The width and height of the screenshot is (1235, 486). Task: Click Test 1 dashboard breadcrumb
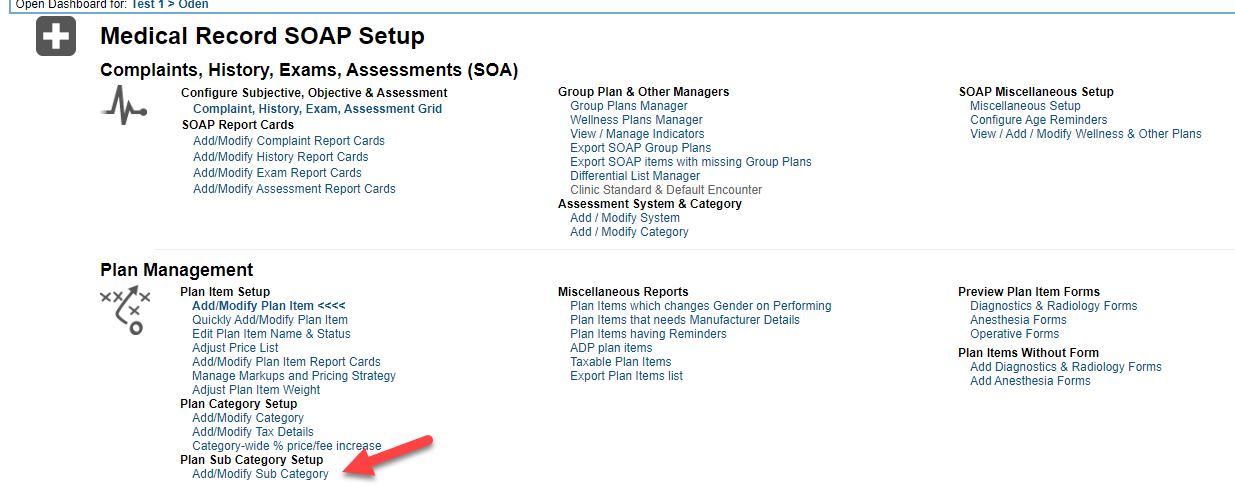click(x=147, y=4)
